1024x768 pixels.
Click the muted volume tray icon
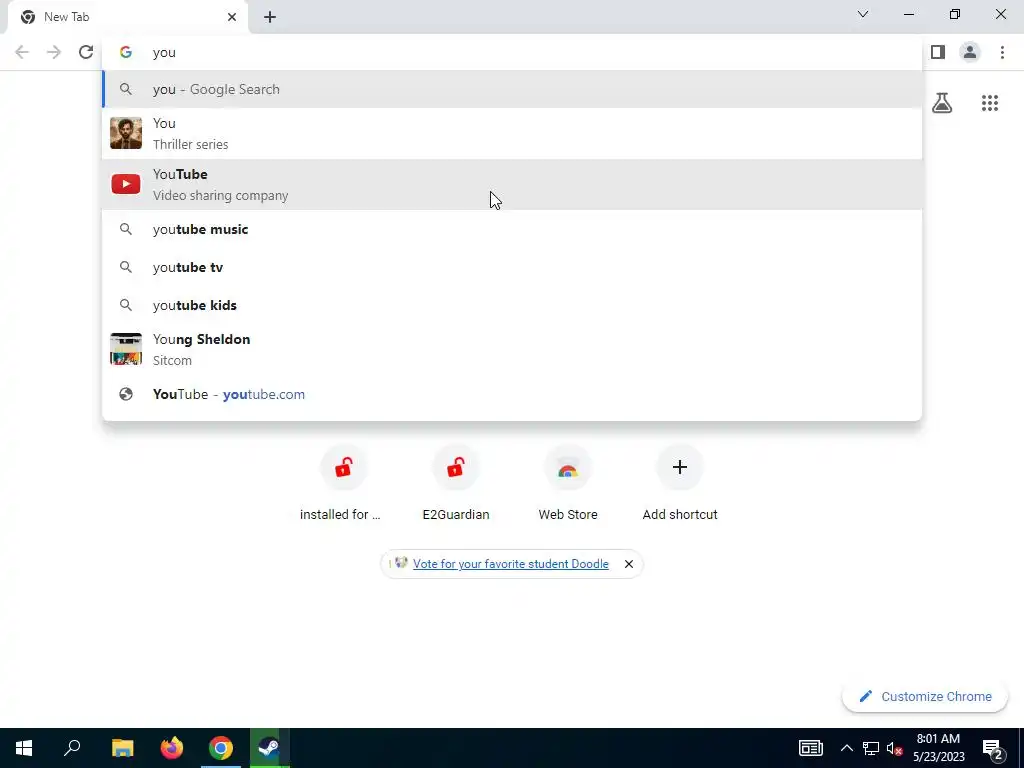pos(894,748)
